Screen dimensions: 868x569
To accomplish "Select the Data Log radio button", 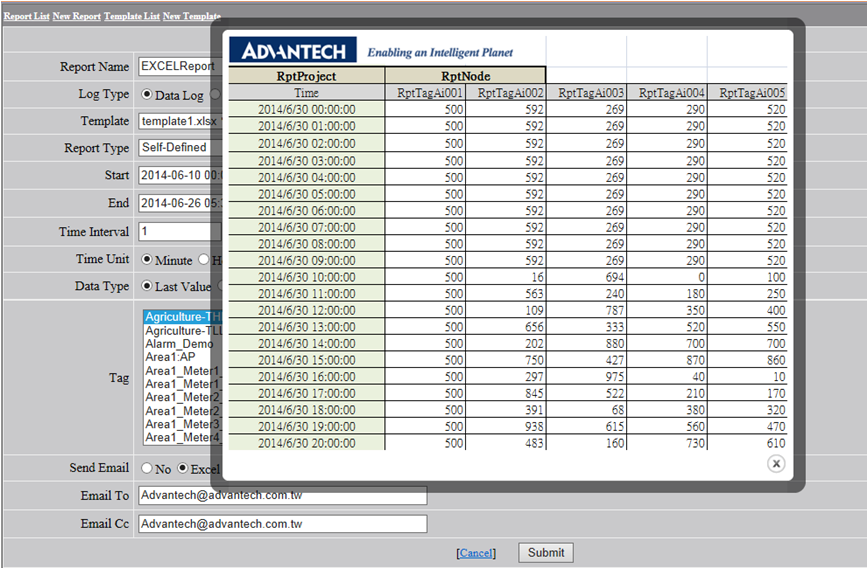I will [x=148, y=95].
